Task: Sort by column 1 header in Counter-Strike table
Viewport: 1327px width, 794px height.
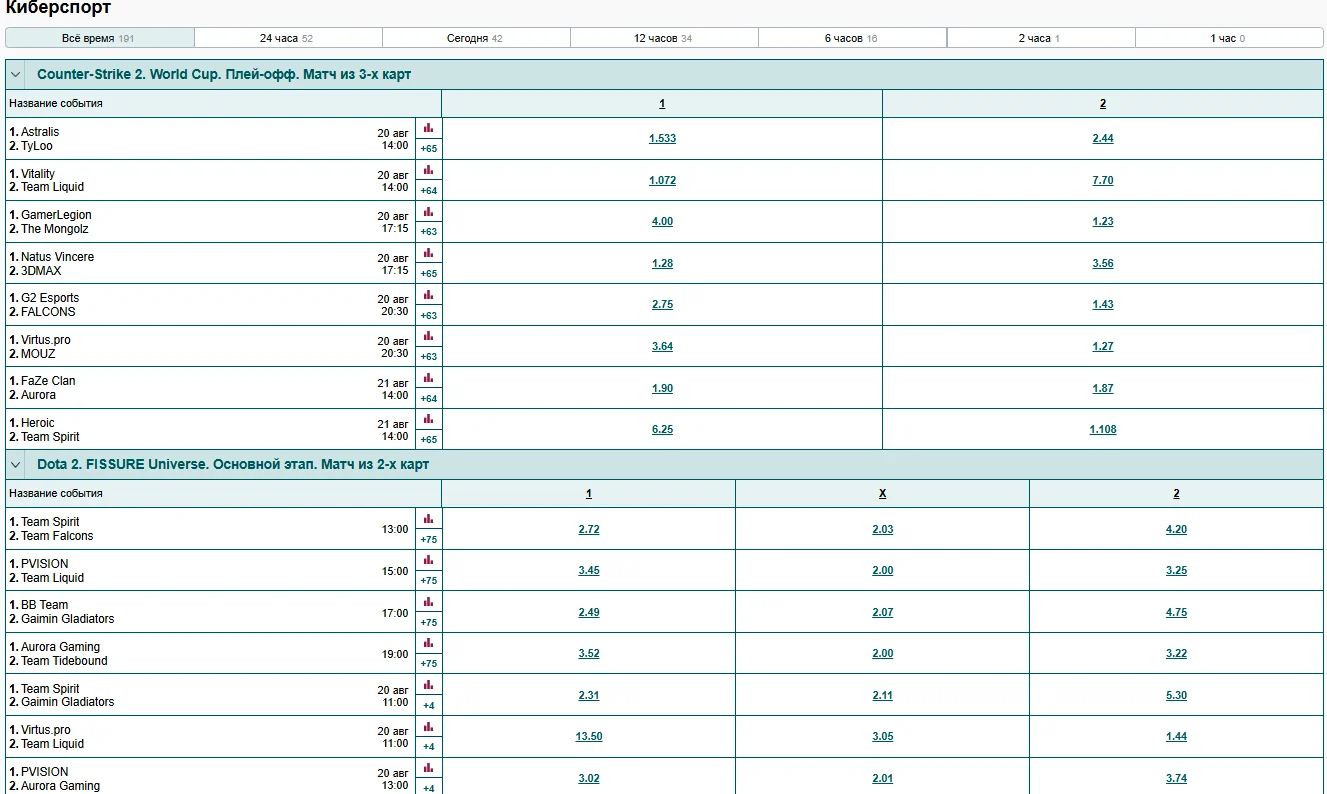Action: click(662, 104)
